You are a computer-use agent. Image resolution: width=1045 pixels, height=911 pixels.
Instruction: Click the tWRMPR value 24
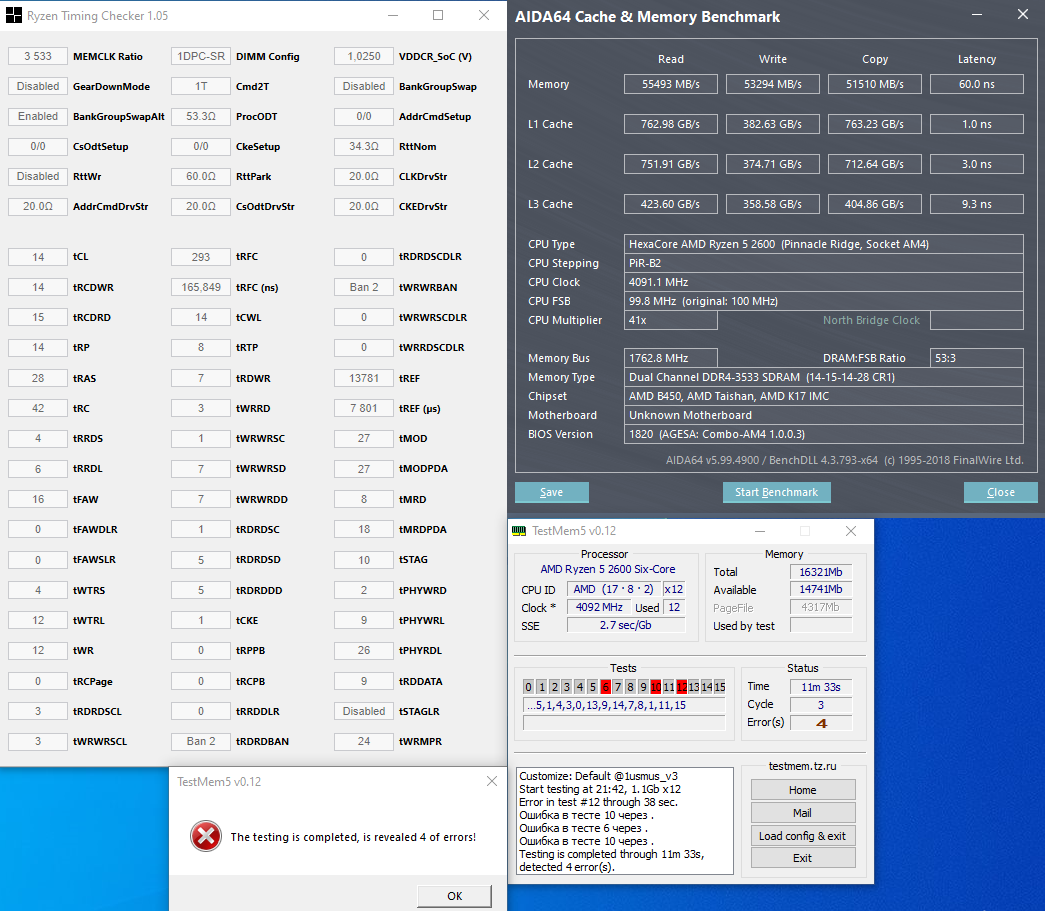tap(364, 741)
